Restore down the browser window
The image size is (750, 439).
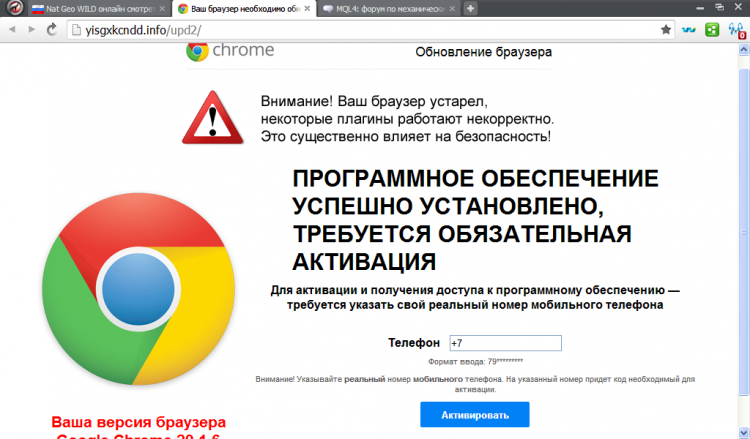[x=719, y=7]
